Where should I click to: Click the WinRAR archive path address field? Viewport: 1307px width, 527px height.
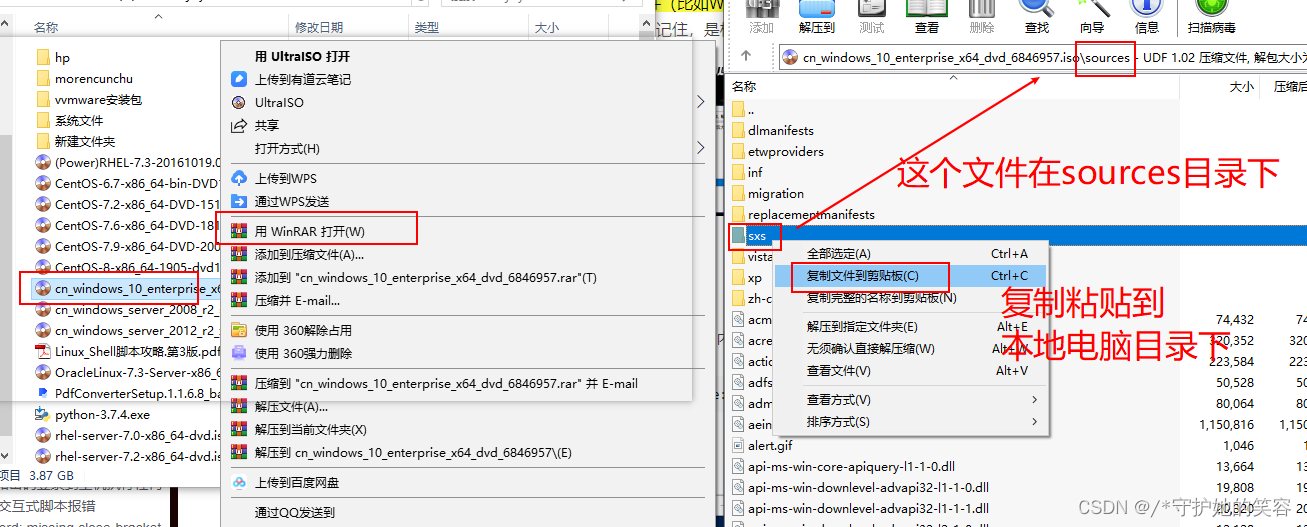pos(1041,57)
